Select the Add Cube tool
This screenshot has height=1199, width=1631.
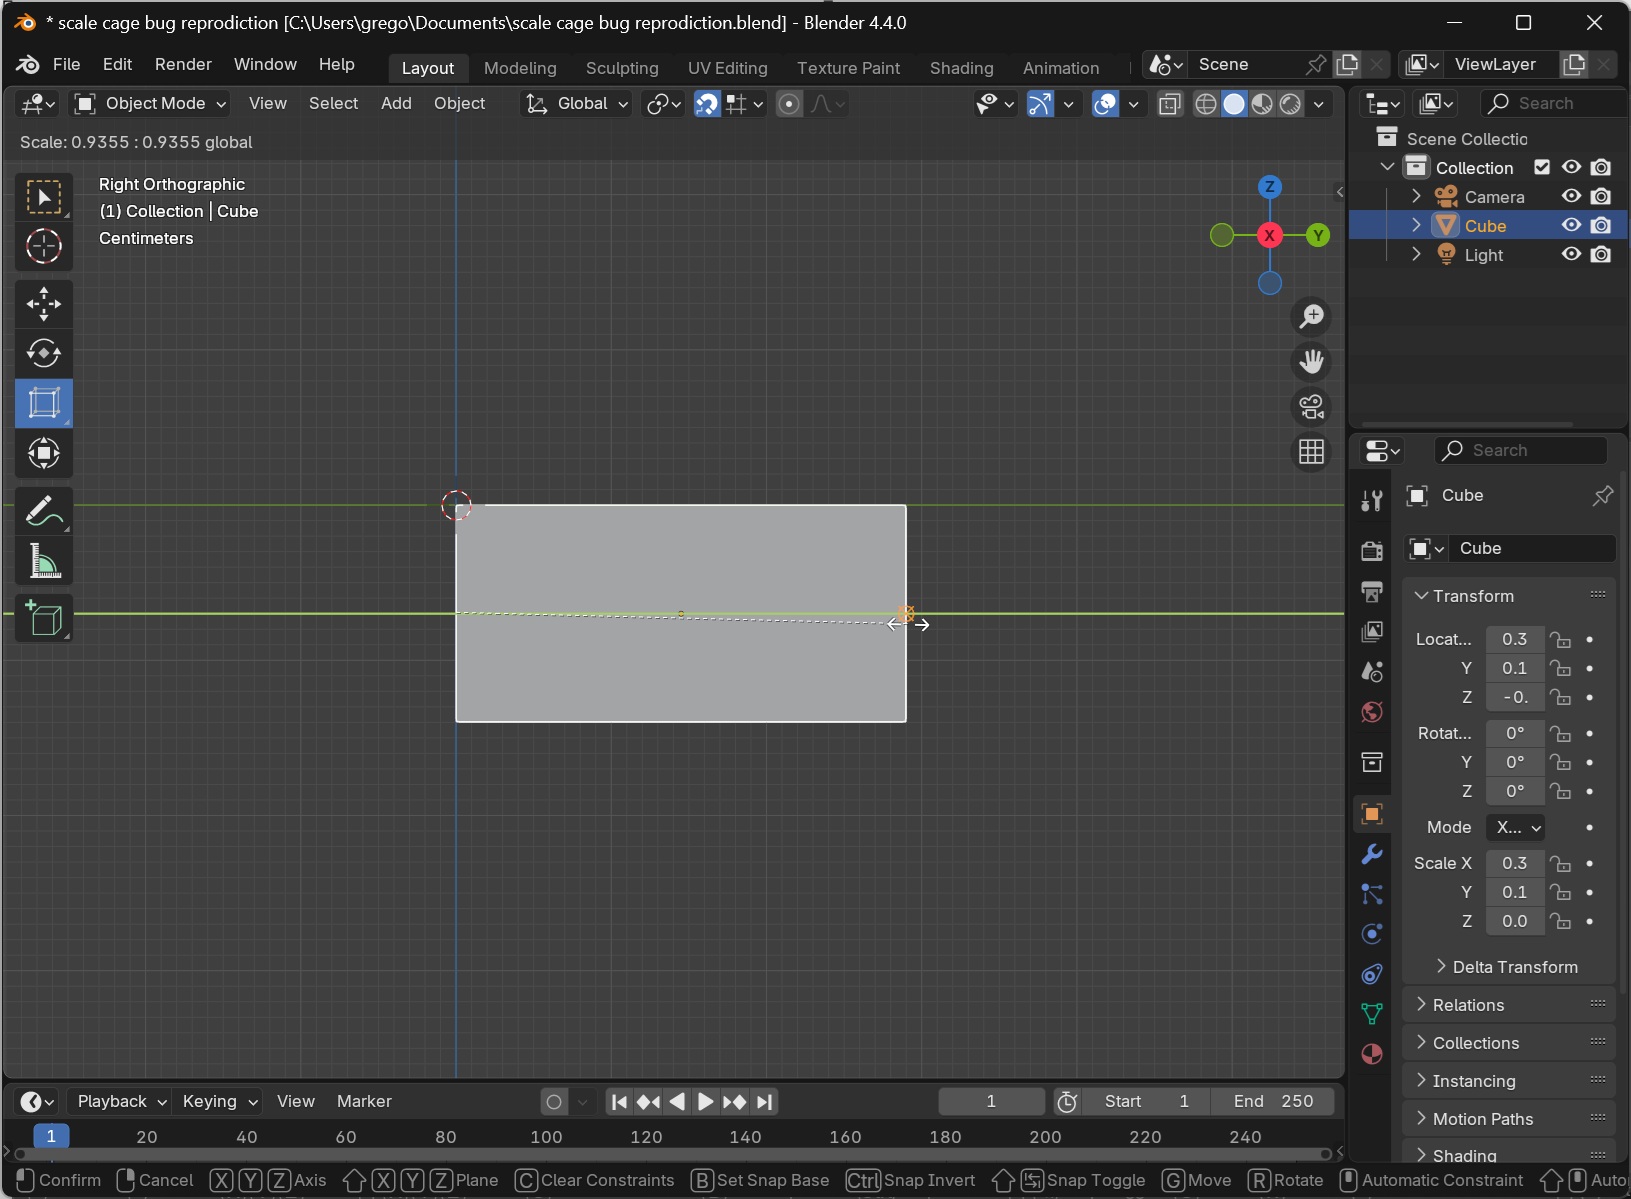coord(44,619)
